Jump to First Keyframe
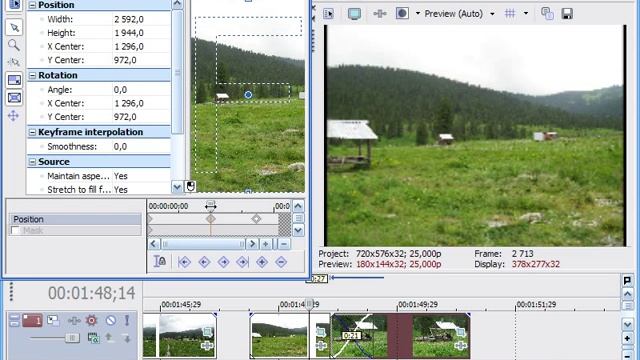 tap(184, 262)
